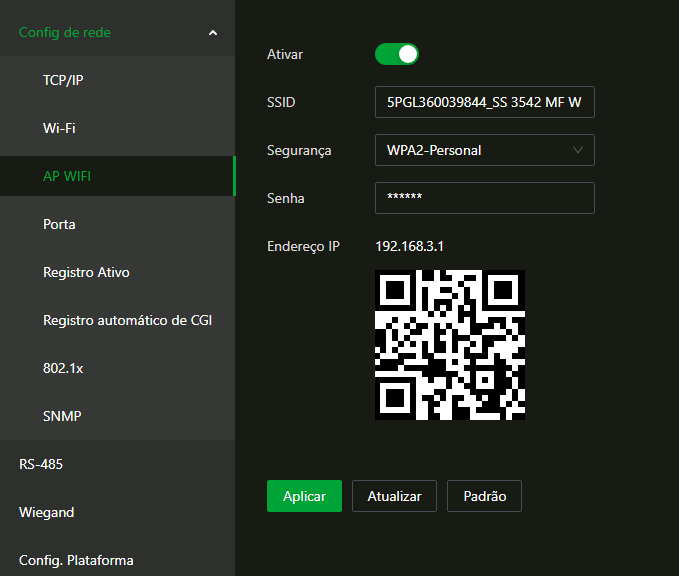Open the Segurança dropdown
Screen dimensions: 679x576
(485, 150)
